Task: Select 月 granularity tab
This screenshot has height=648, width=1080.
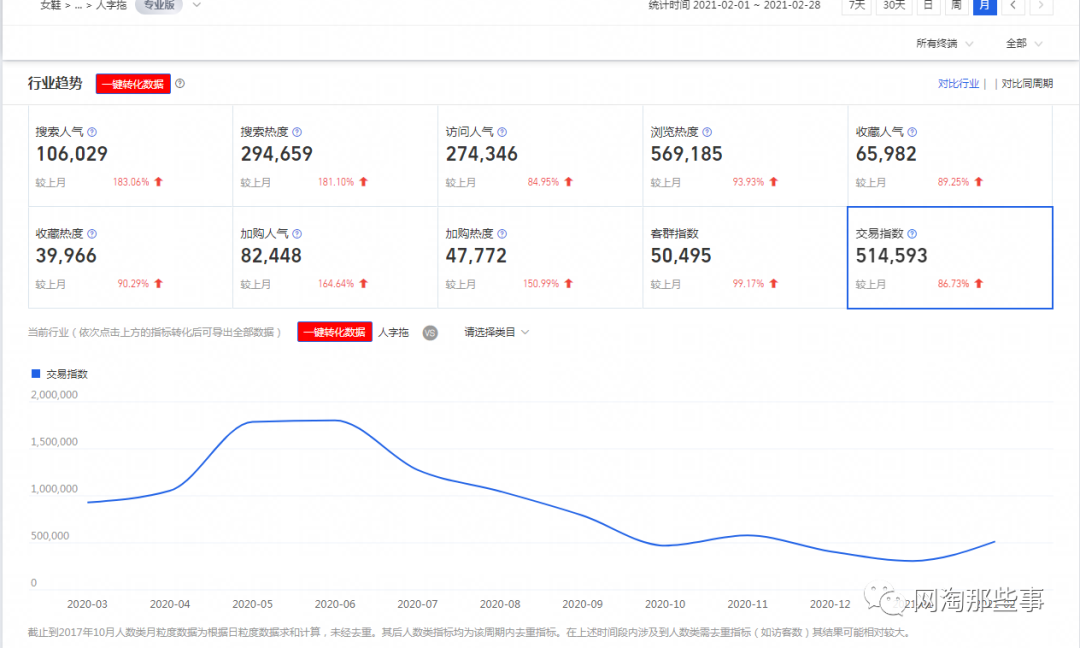Action: (984, 6)
